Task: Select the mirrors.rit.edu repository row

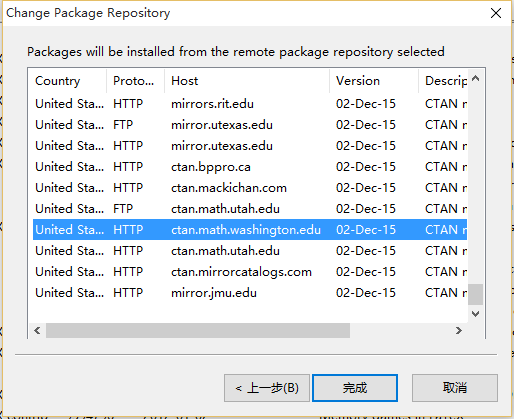Action: [x=250, y=104]
